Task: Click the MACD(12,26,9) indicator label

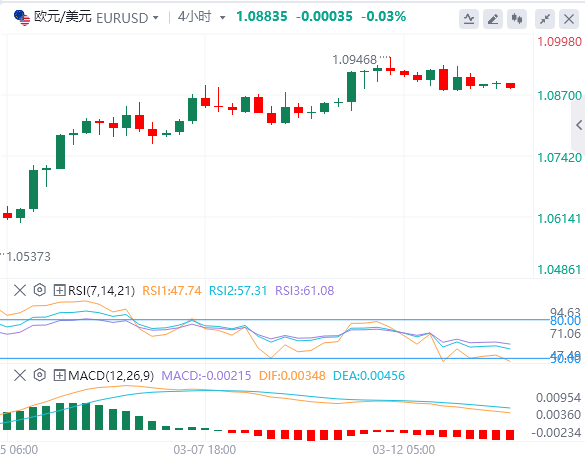Action: [x=111, y=376]
